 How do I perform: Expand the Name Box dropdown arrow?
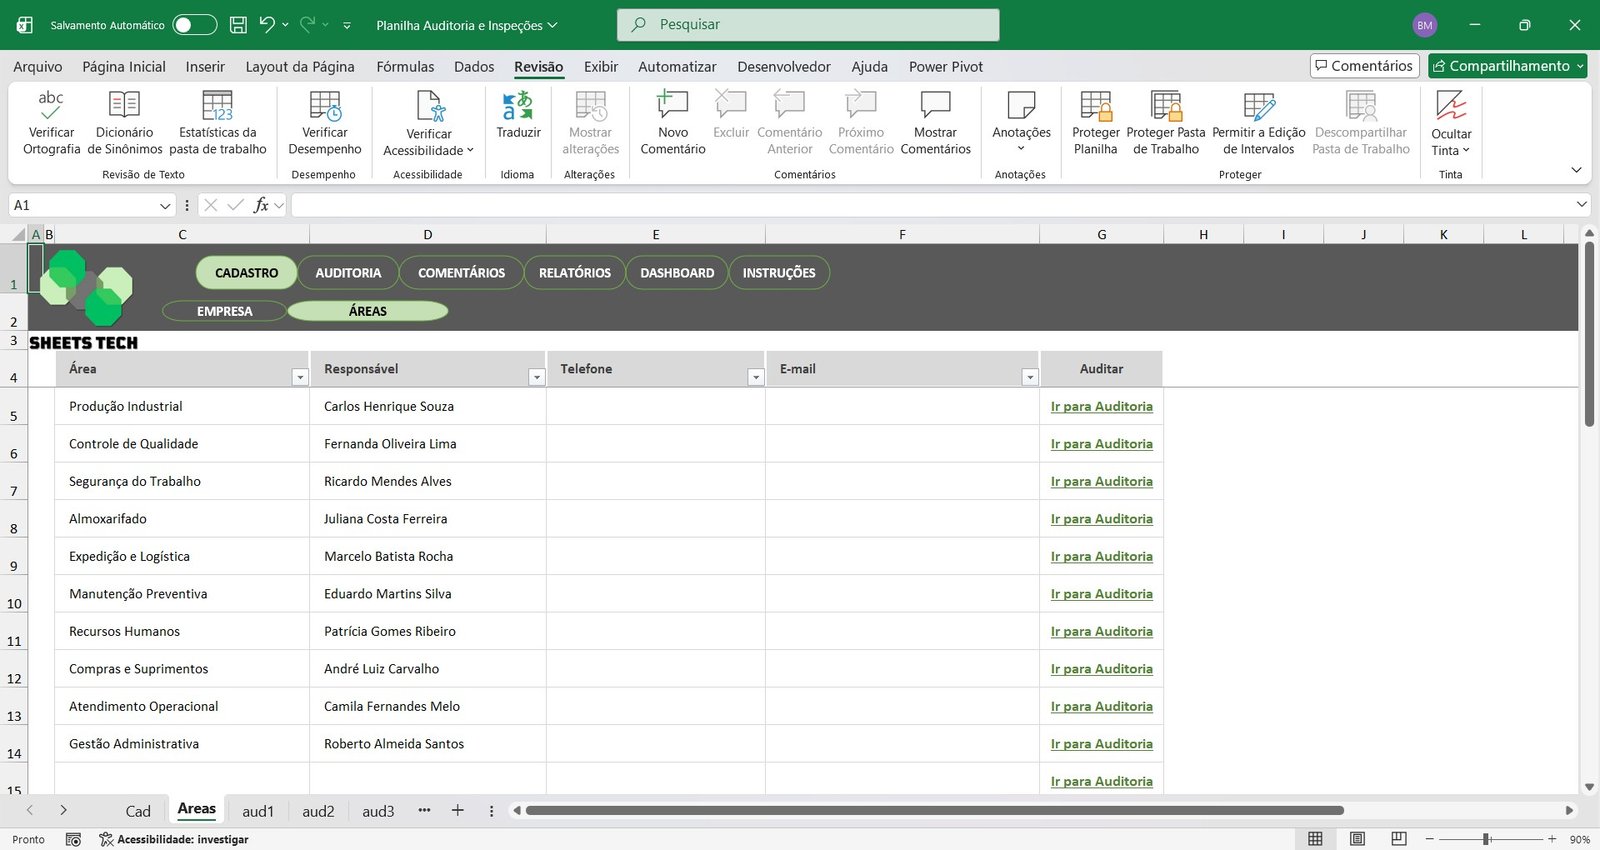point(165,205)
